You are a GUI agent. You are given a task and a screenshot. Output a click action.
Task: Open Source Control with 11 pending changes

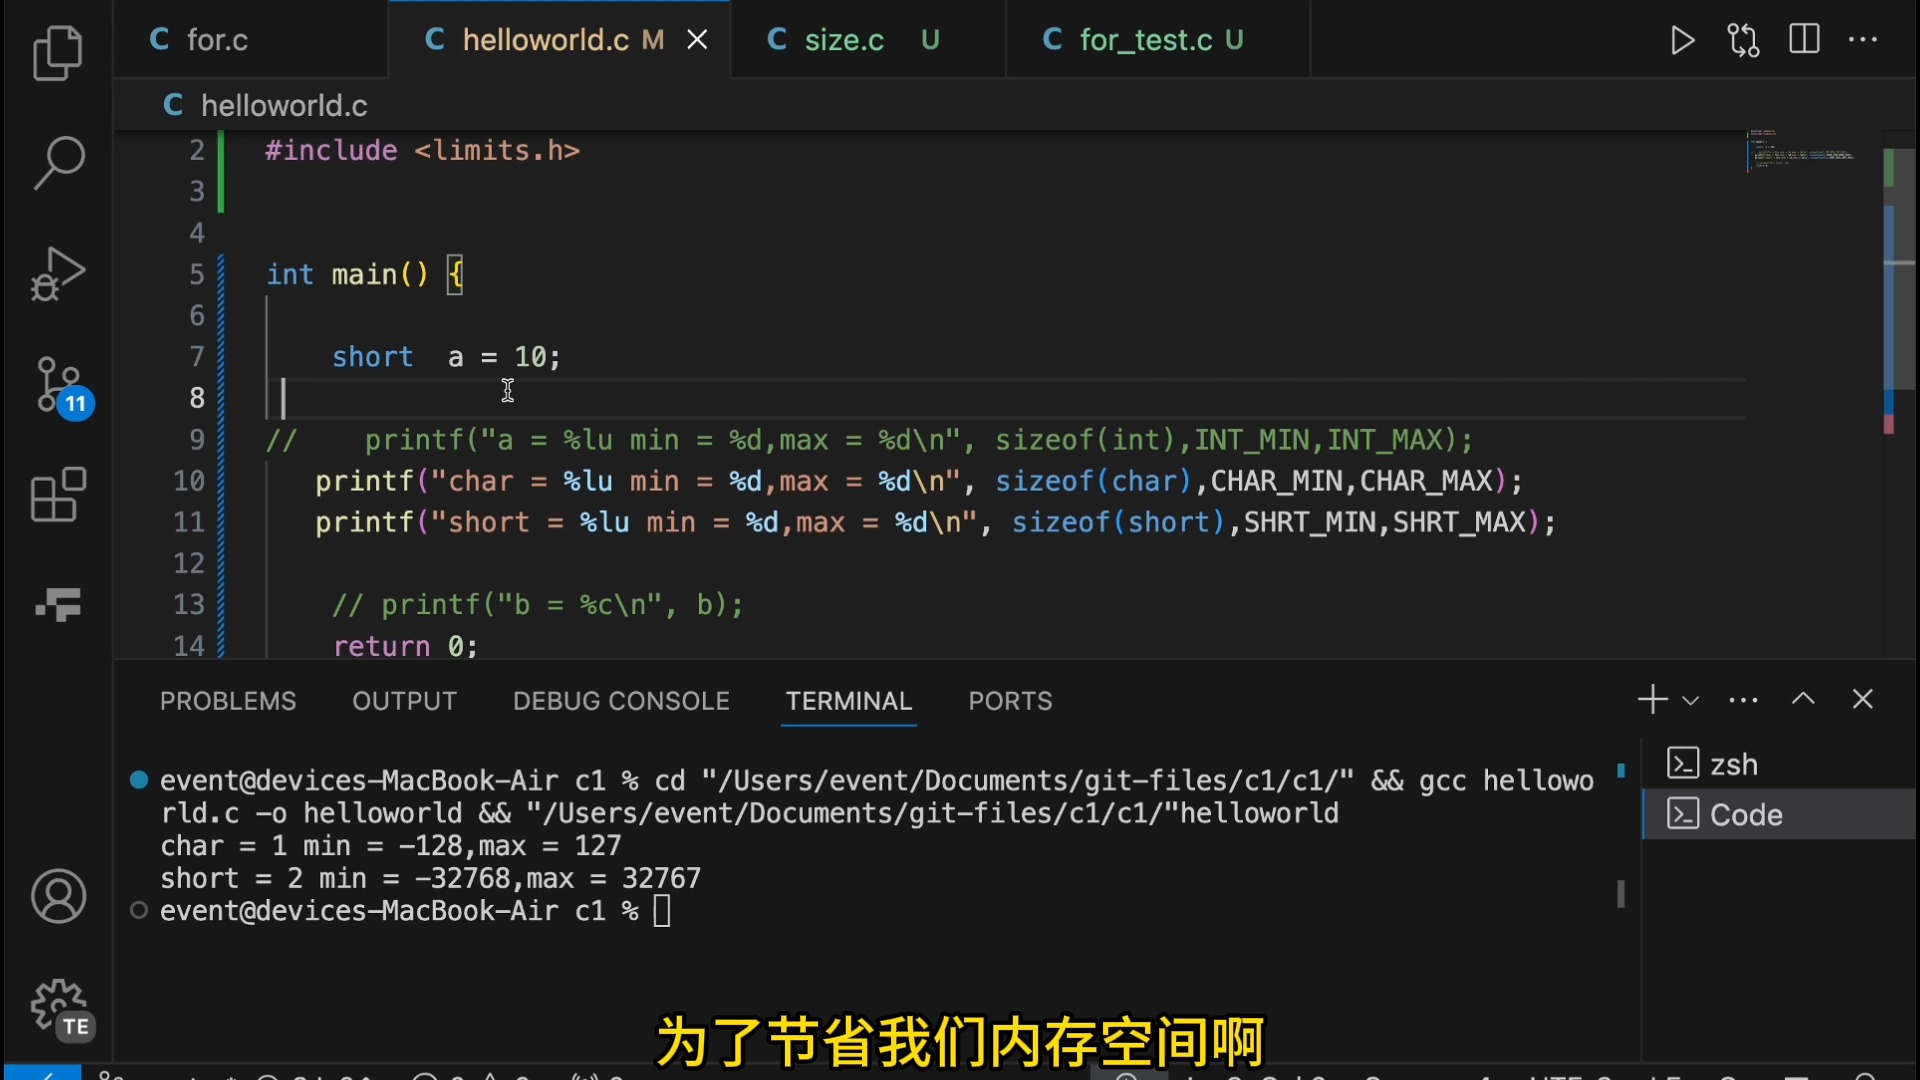[60, 386]
